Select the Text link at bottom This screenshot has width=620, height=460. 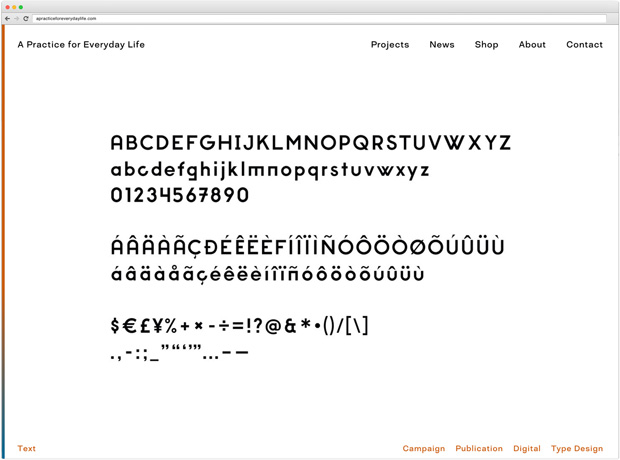pos(26,448)
